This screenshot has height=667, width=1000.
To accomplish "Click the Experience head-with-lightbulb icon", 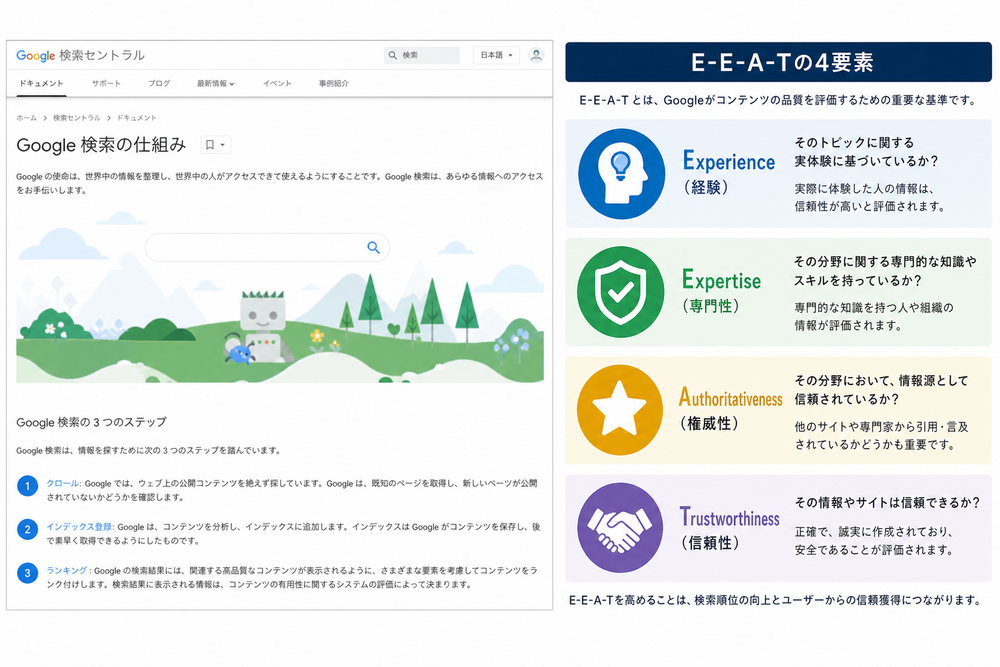I will click(x=621, y=173).
